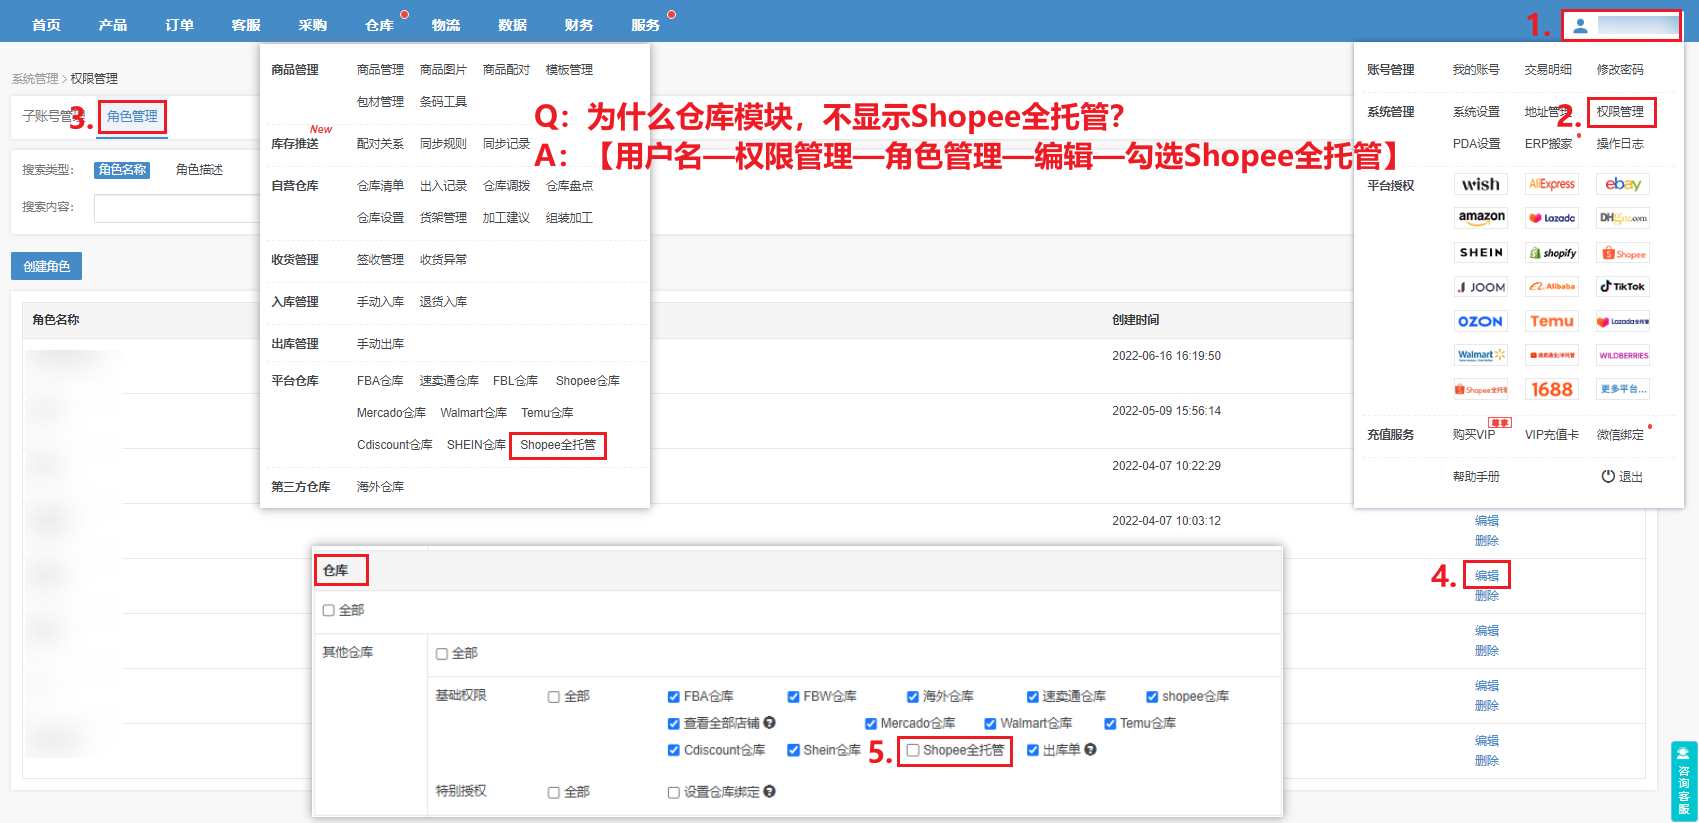Open the 仓库 top navigation menu
1699x823 pixels.
(x=379, y=25)
